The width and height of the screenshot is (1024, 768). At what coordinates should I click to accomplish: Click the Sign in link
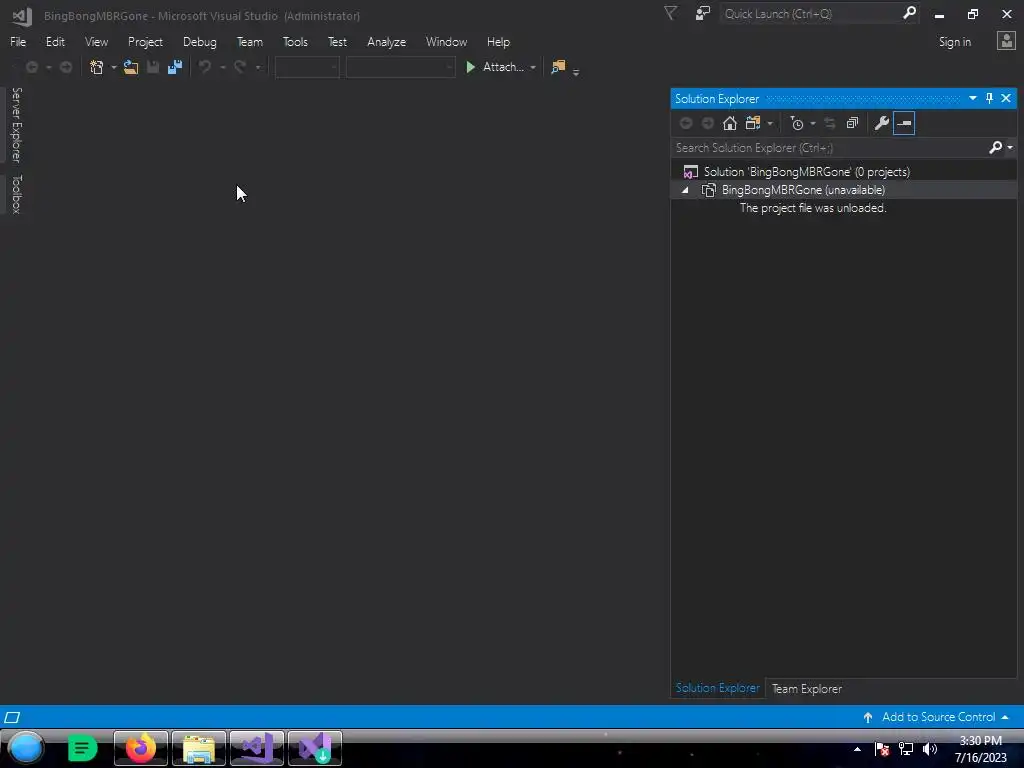point(955,42)
